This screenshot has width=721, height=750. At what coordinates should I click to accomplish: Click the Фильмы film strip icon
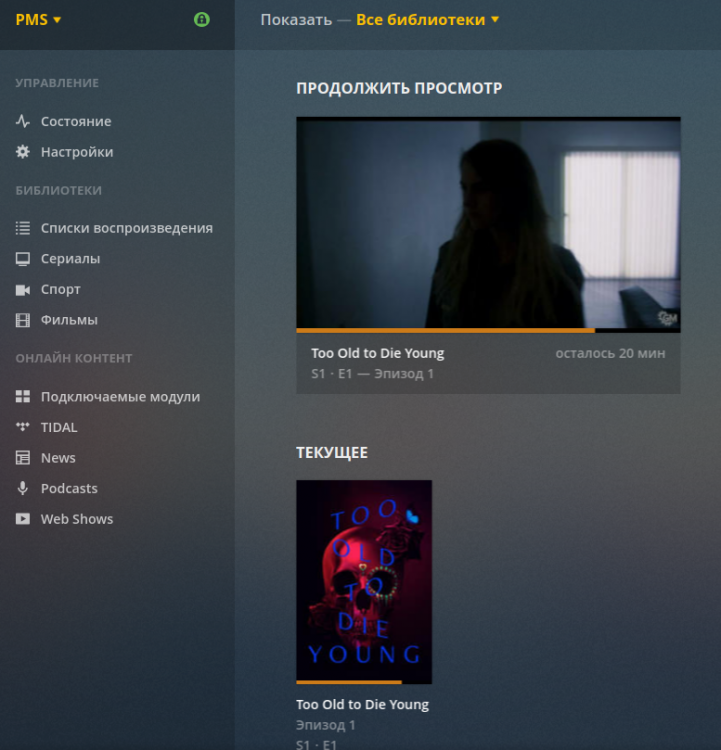click(x=23, y=320)
